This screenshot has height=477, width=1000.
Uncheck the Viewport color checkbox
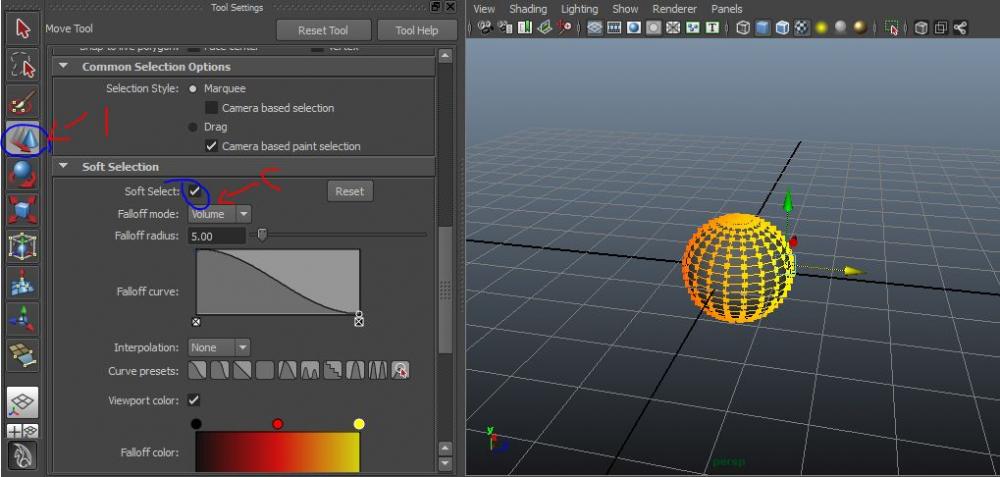[x=194, y=401]
